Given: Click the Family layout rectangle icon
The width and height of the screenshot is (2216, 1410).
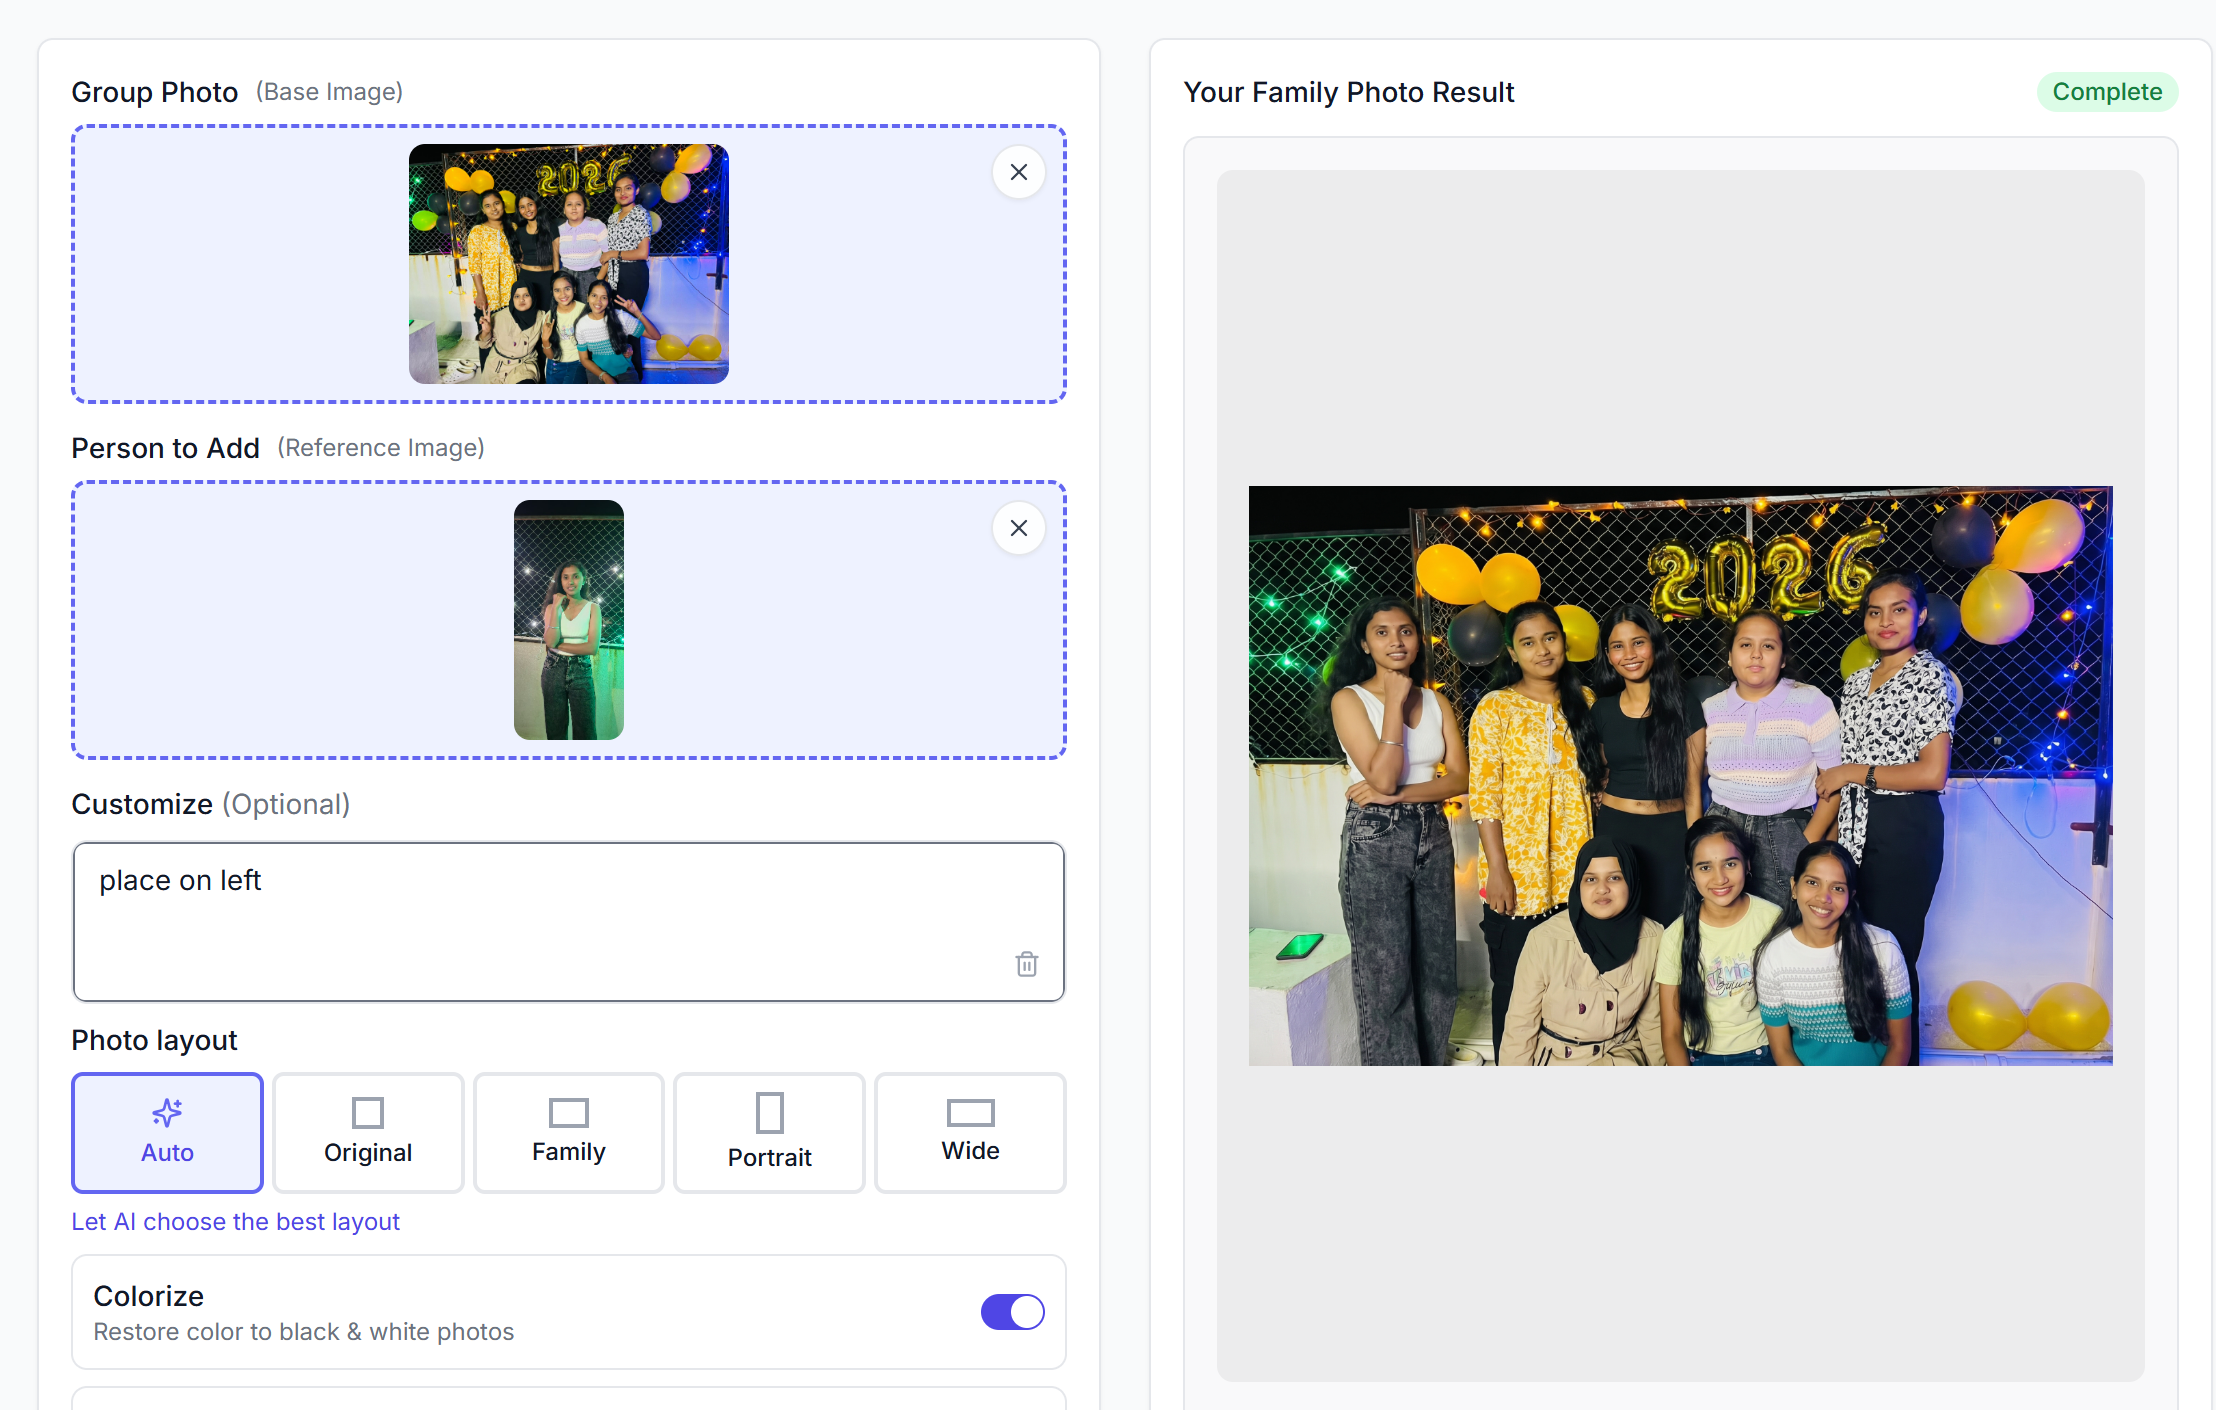Looking at the screenshot, I should point(568,1112).
